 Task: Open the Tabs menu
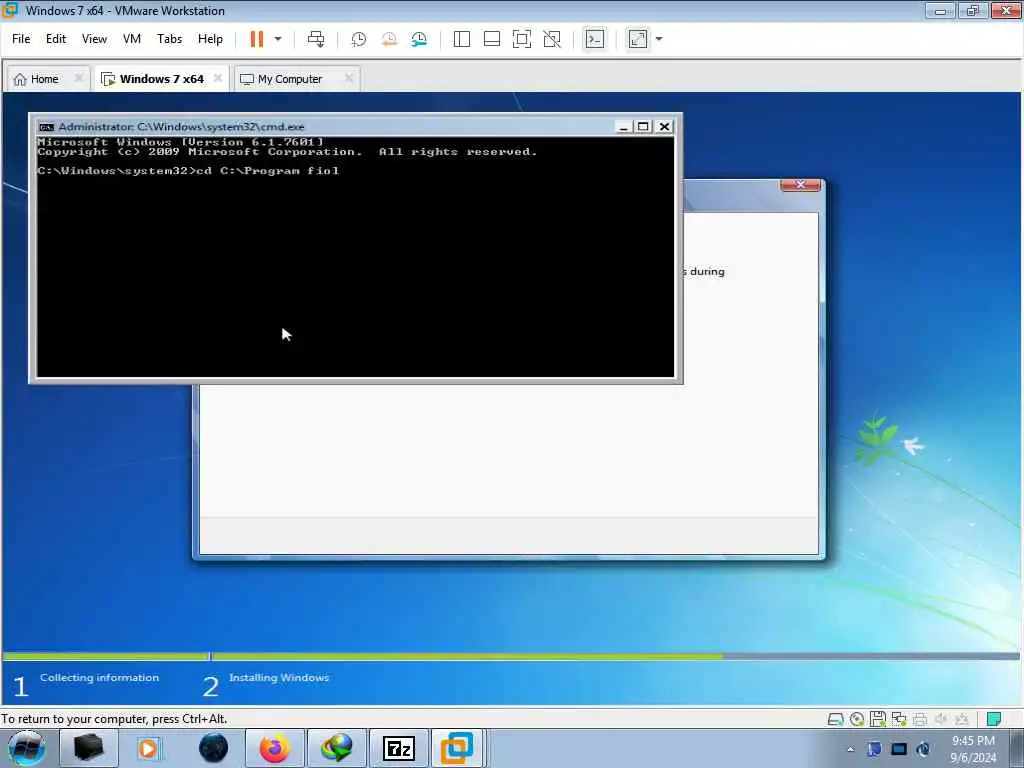pos(169,39)
